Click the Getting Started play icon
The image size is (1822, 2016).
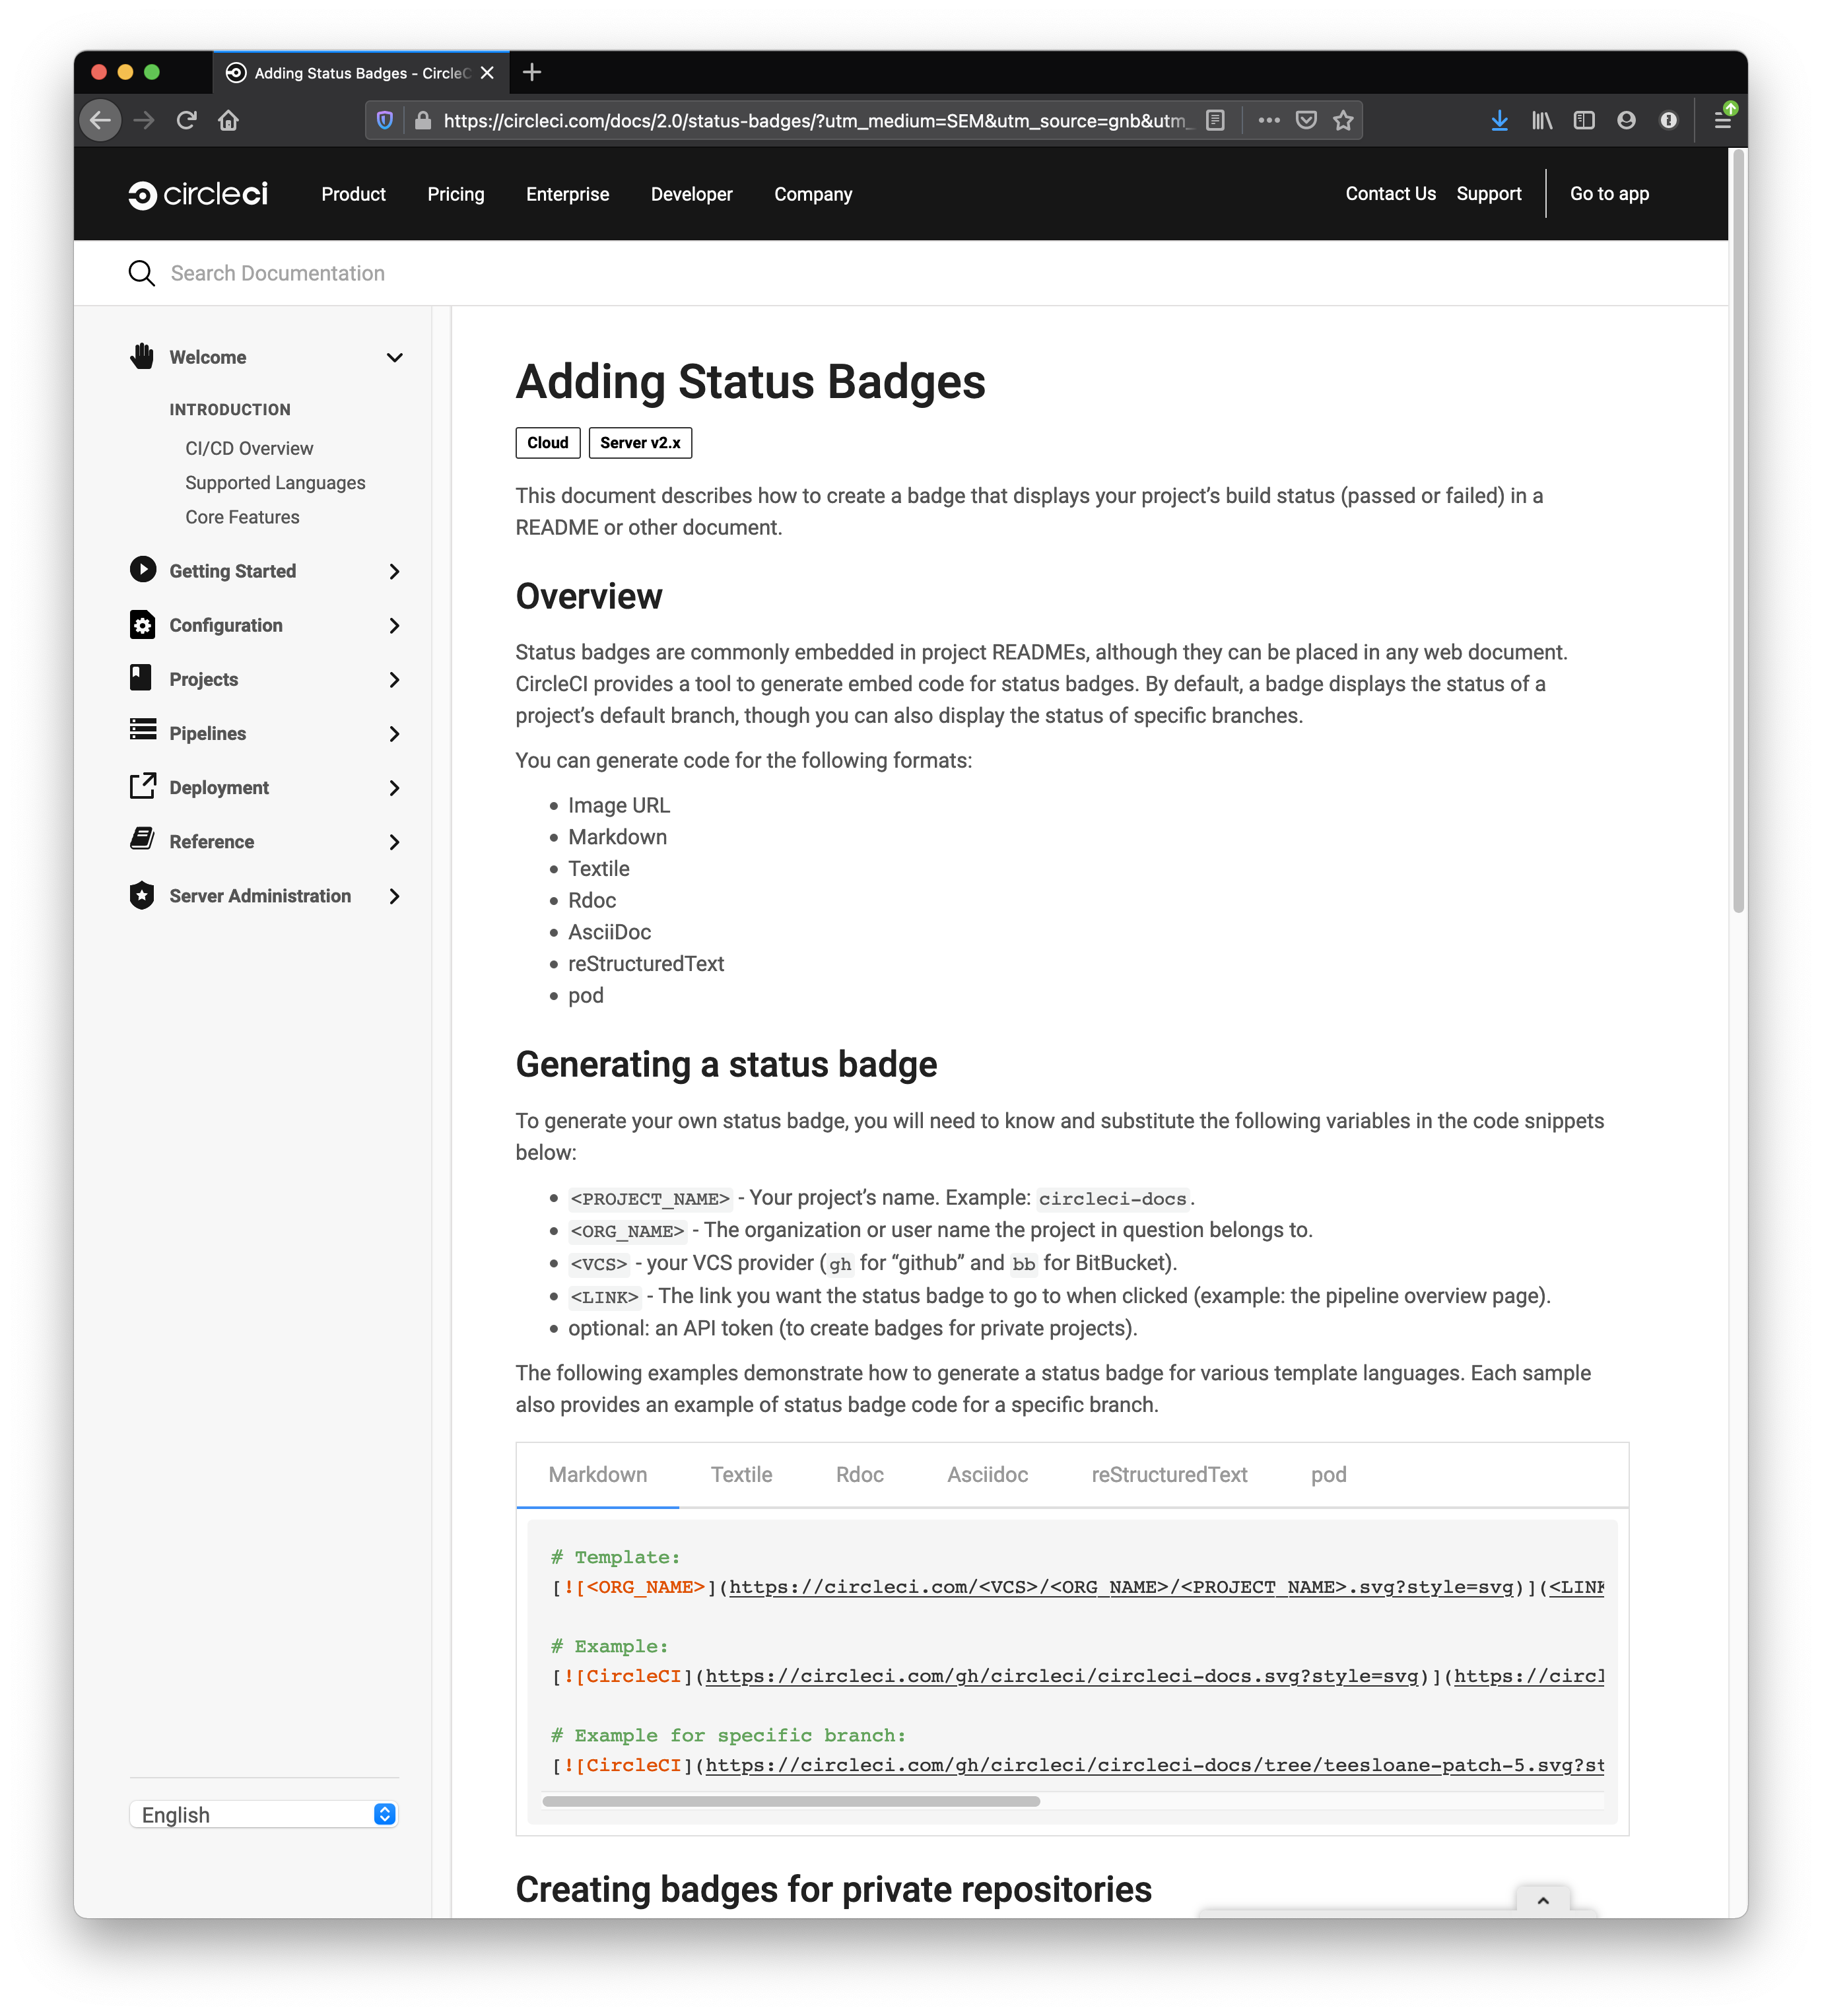143,570
